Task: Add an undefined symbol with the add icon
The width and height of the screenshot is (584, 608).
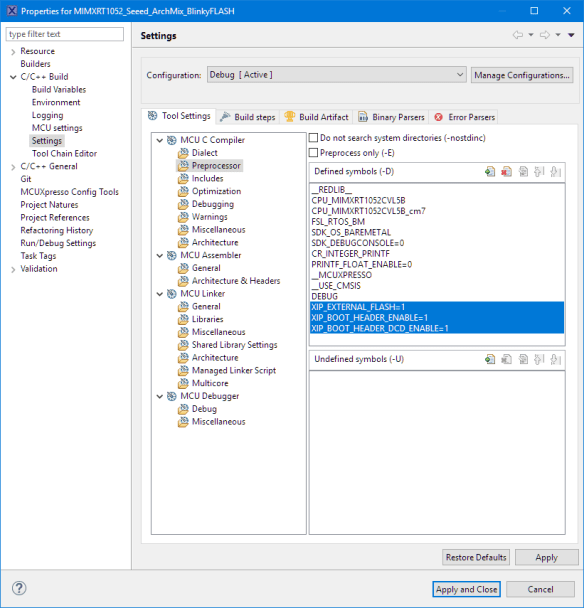Action: point(490,359)
